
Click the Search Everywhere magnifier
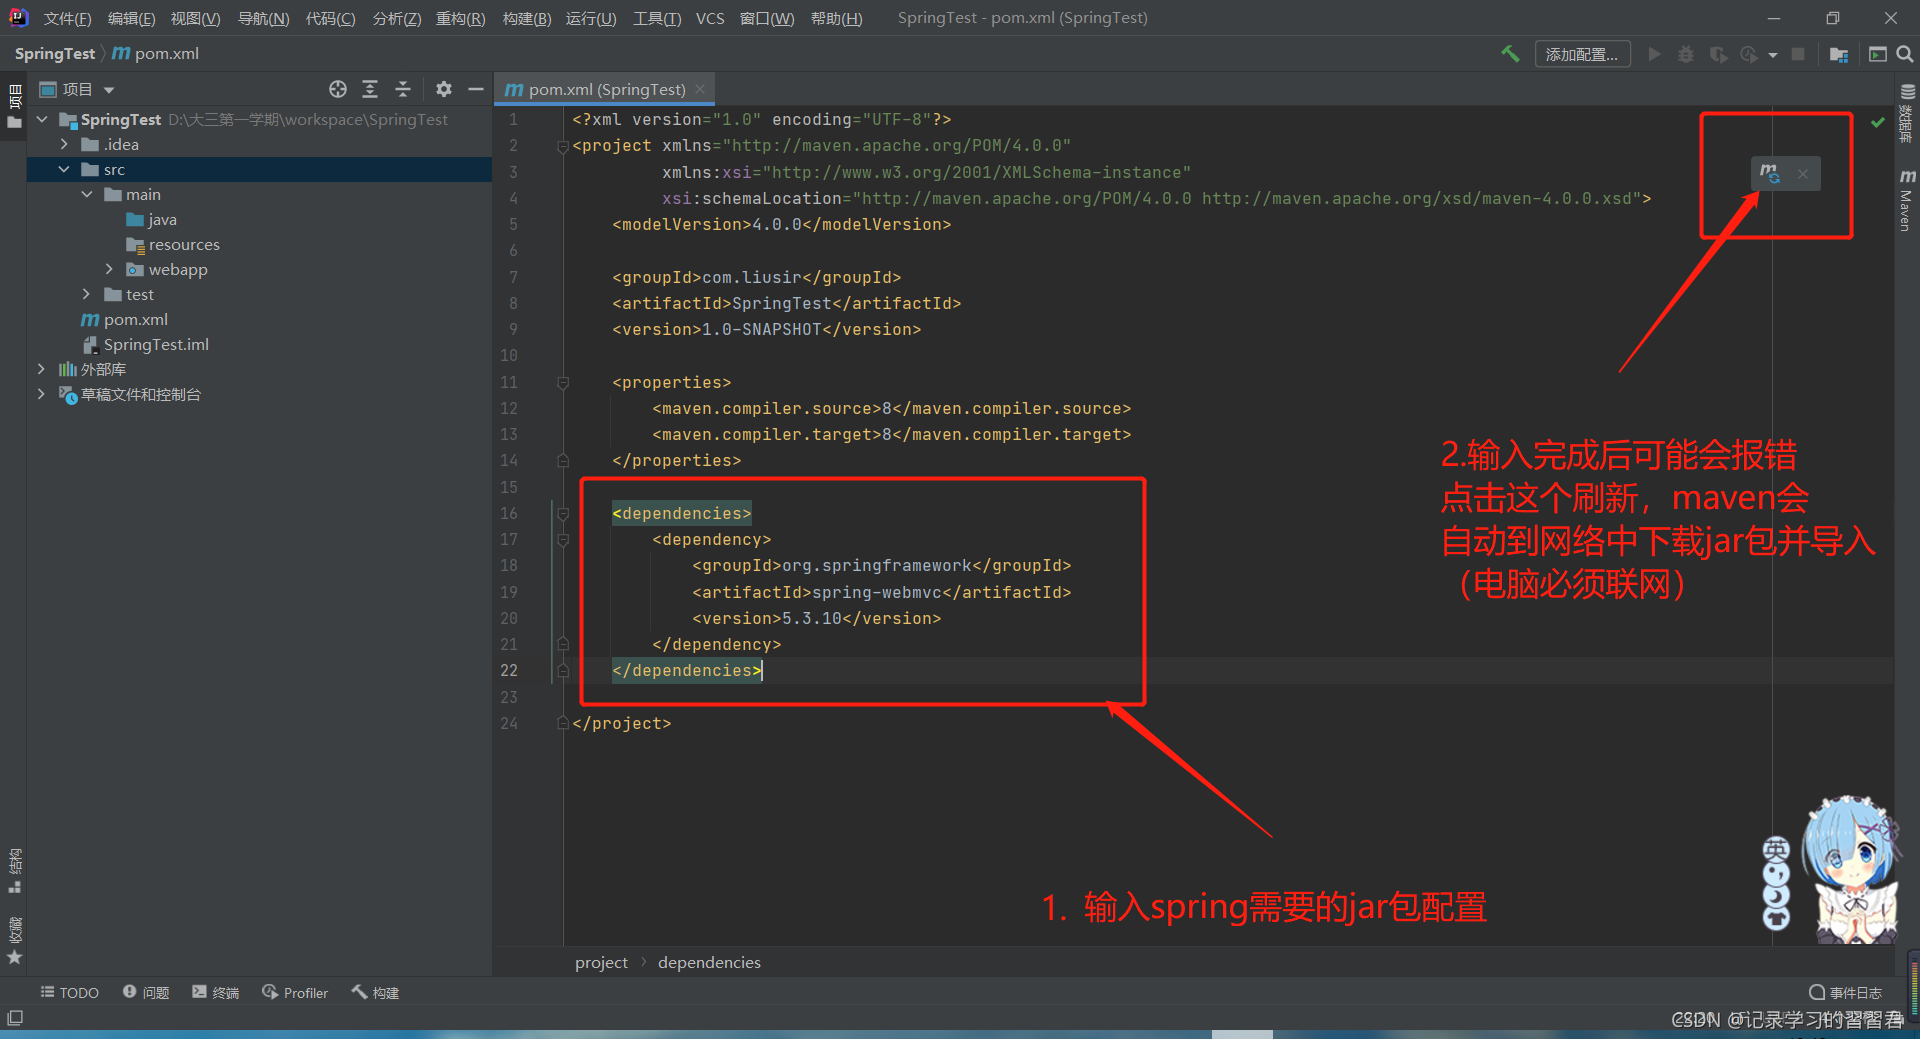[x=1905, y=54]
